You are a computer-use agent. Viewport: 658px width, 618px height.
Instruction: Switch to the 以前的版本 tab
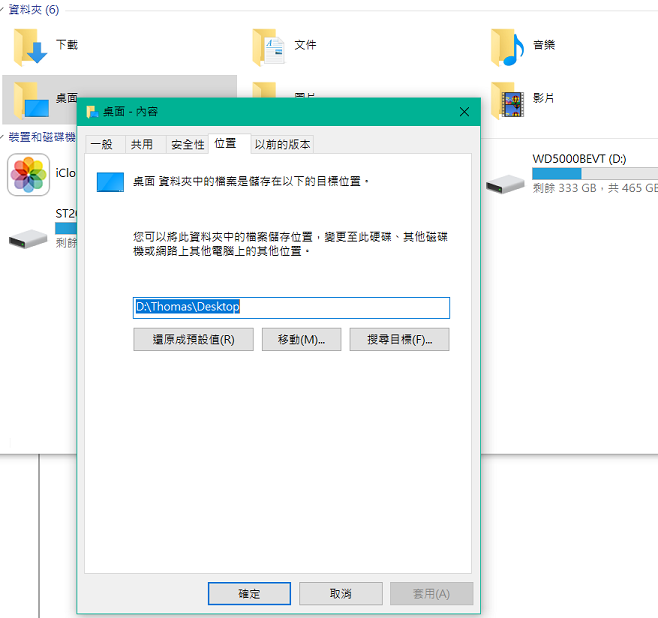coord(282,144)
